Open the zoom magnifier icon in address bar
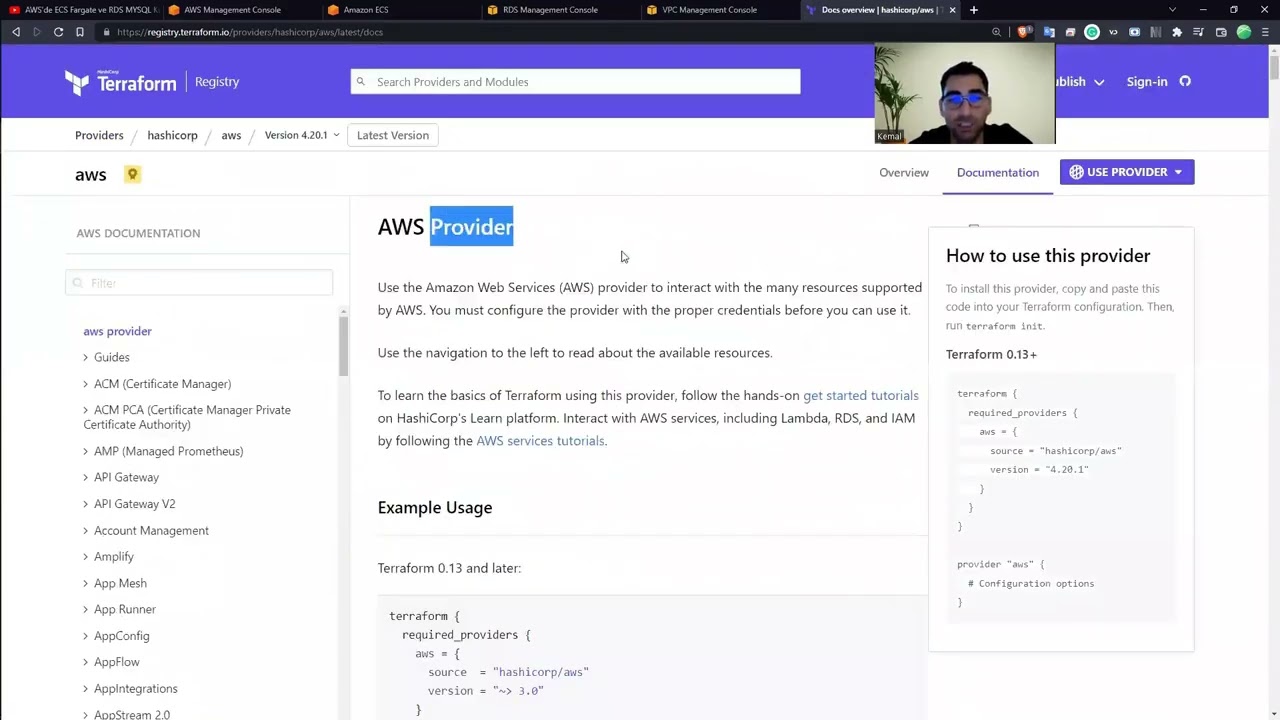This screenshot has width=1280, height=720. pos(996,32)
